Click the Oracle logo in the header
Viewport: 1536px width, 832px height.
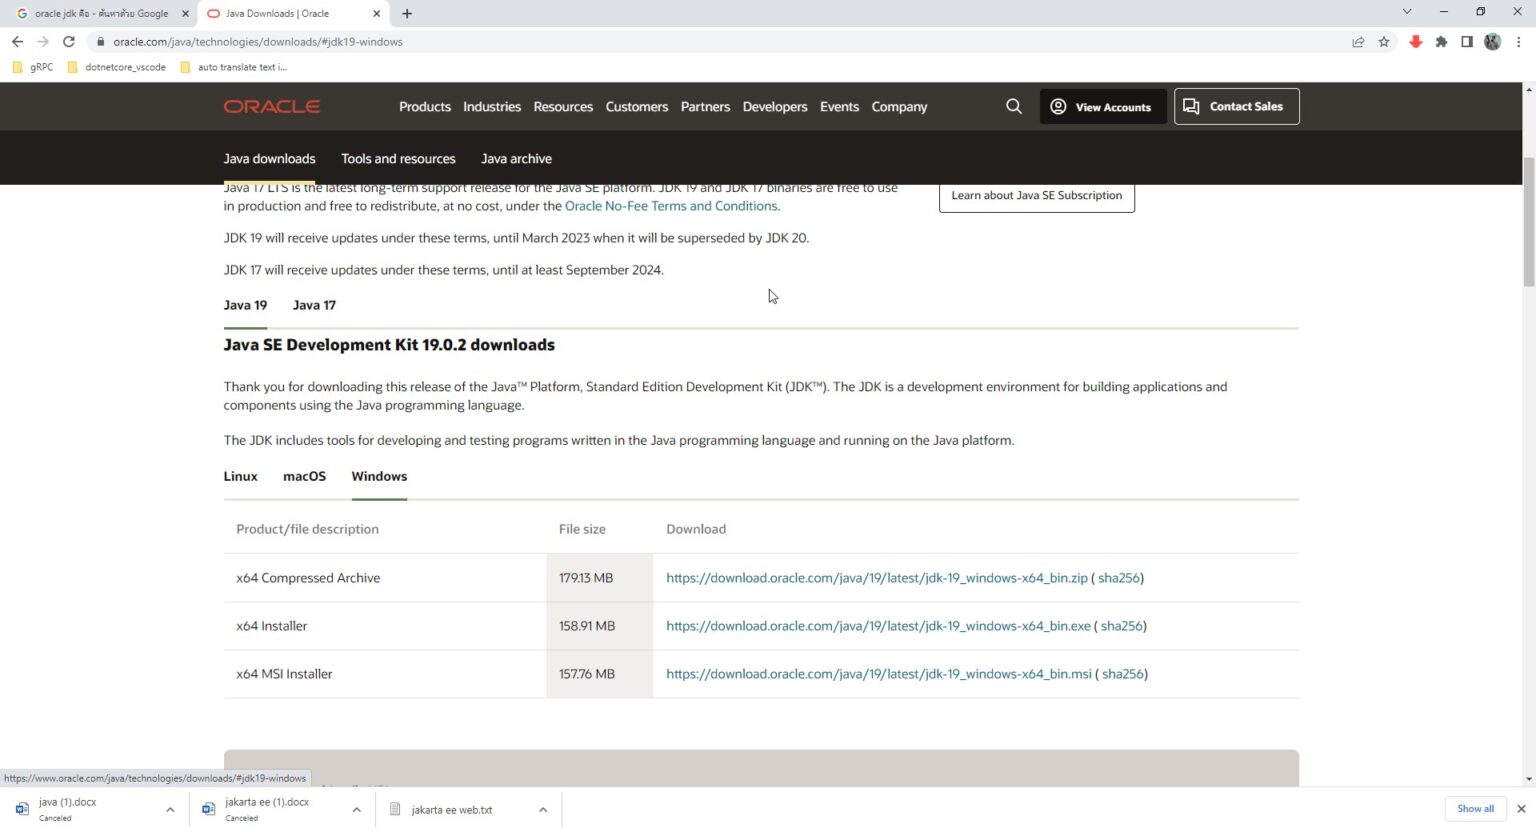click(272, 107)
